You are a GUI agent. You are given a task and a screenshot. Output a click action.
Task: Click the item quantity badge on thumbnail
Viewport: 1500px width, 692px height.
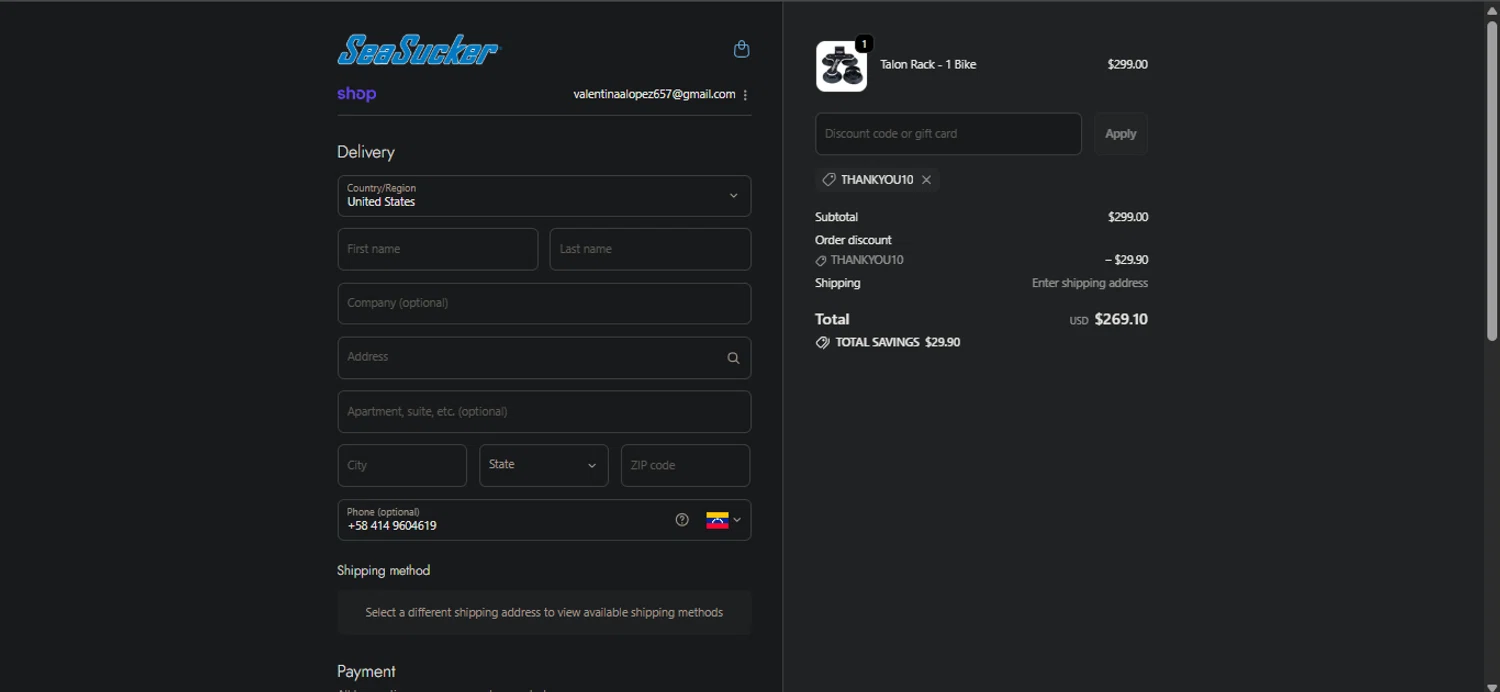click(864, 44)
